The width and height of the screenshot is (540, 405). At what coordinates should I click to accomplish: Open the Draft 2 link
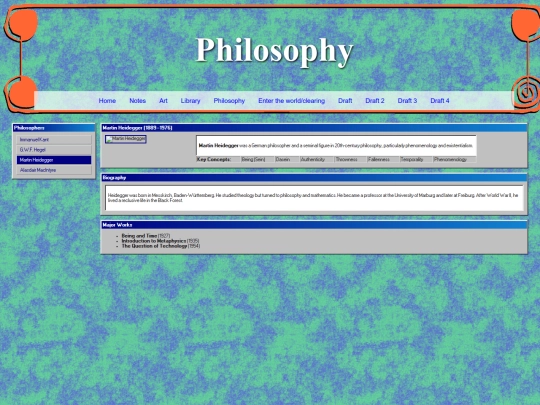(375, 101)
